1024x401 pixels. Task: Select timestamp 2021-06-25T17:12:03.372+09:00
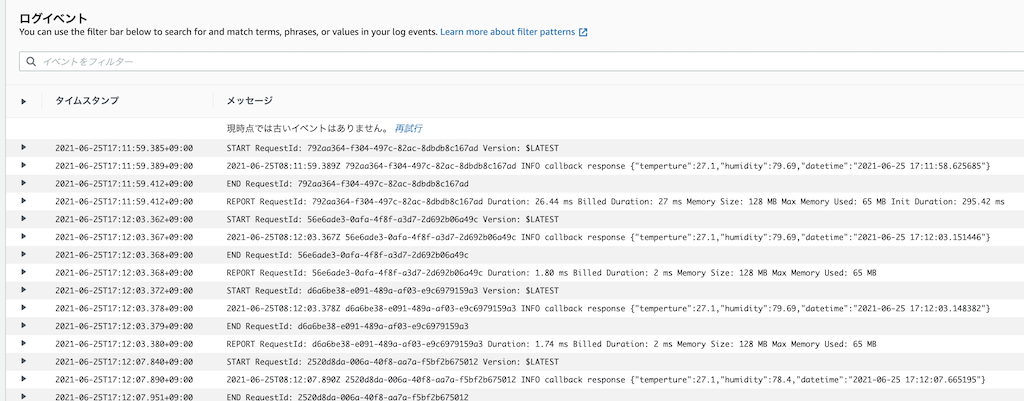coord(124,290)
